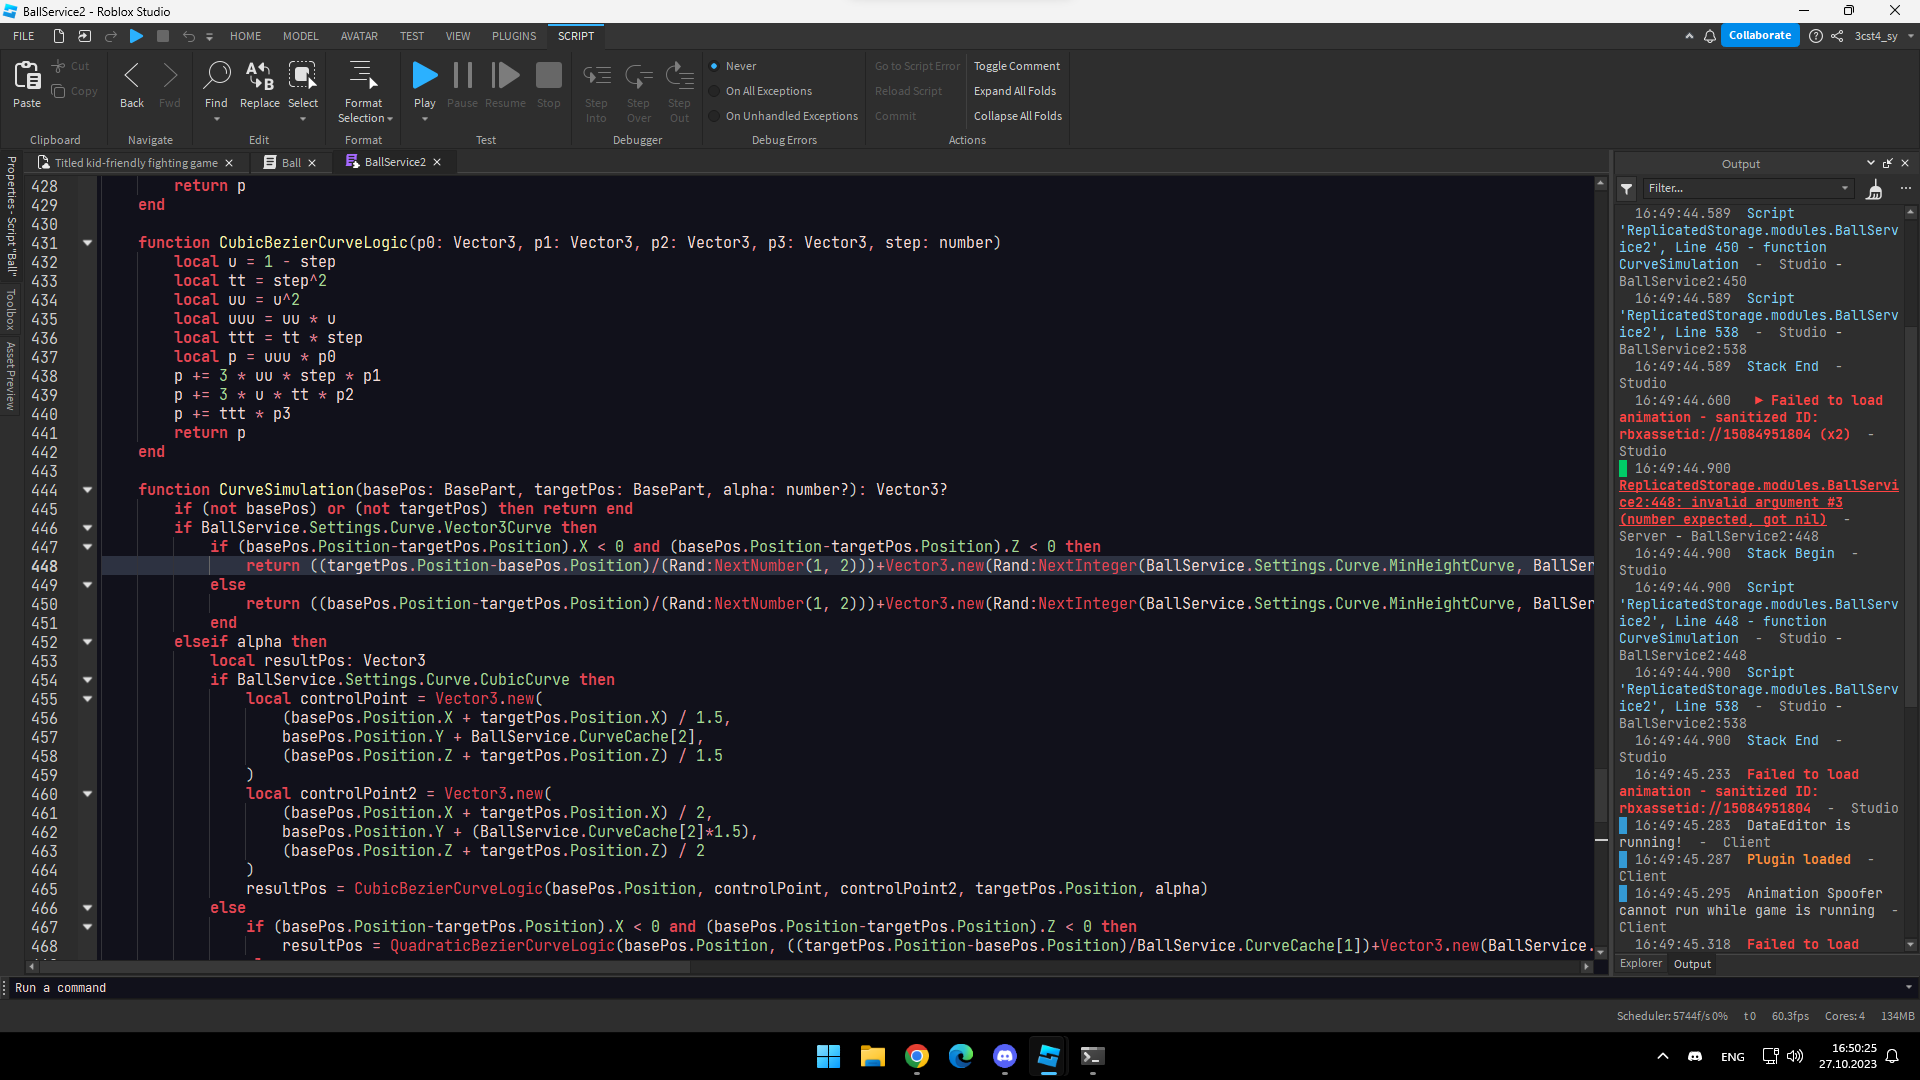The height and width of the screenshot is (1080, 1920).
Task: Click the Collaborate button
Action: click(x=1759, y=36)
